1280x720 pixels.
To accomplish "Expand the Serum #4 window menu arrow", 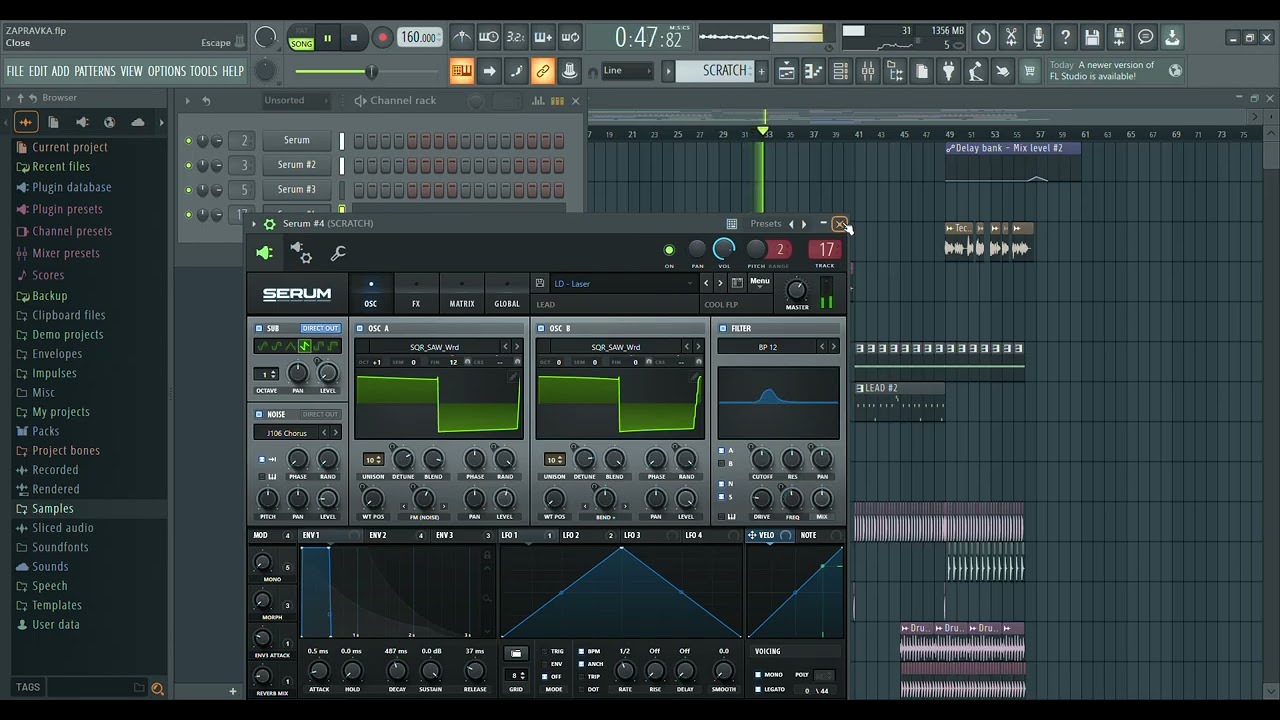I will (x=254, y=224).
